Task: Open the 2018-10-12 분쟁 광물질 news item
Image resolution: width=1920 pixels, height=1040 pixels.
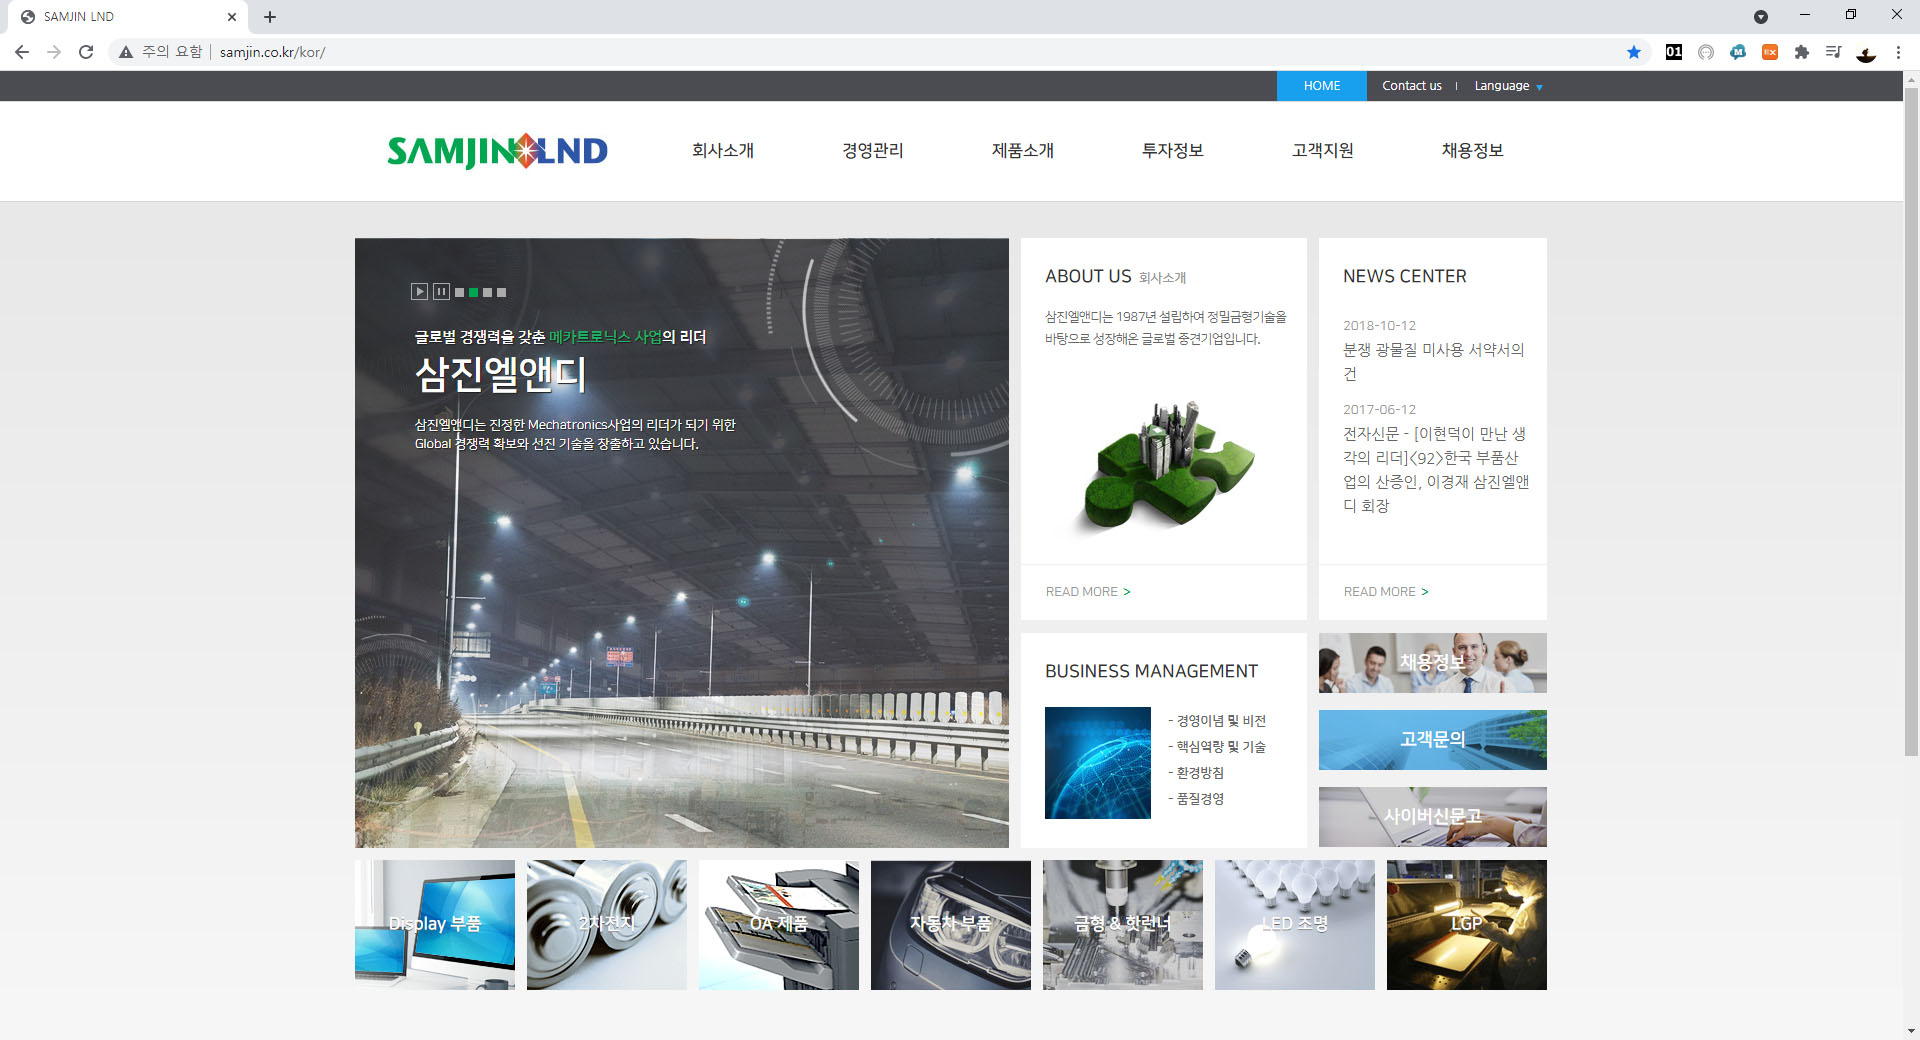Action: tap(1434, 361)
